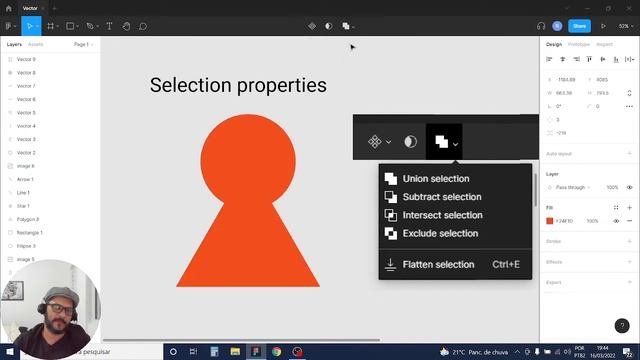Open Chrome from the Windows taskbar
The image size is (640, 360).
click(x=277, y=351)
